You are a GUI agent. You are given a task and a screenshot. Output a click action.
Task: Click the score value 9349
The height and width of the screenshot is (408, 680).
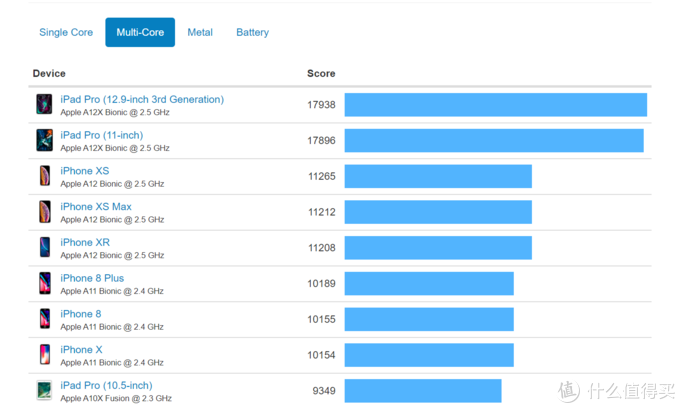324,391
